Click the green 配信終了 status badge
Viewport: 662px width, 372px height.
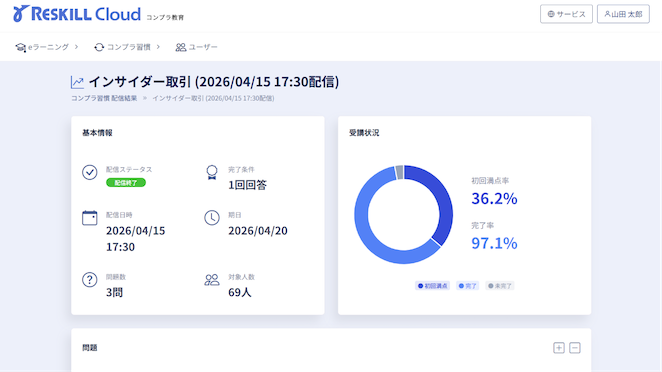pos(126,183)
